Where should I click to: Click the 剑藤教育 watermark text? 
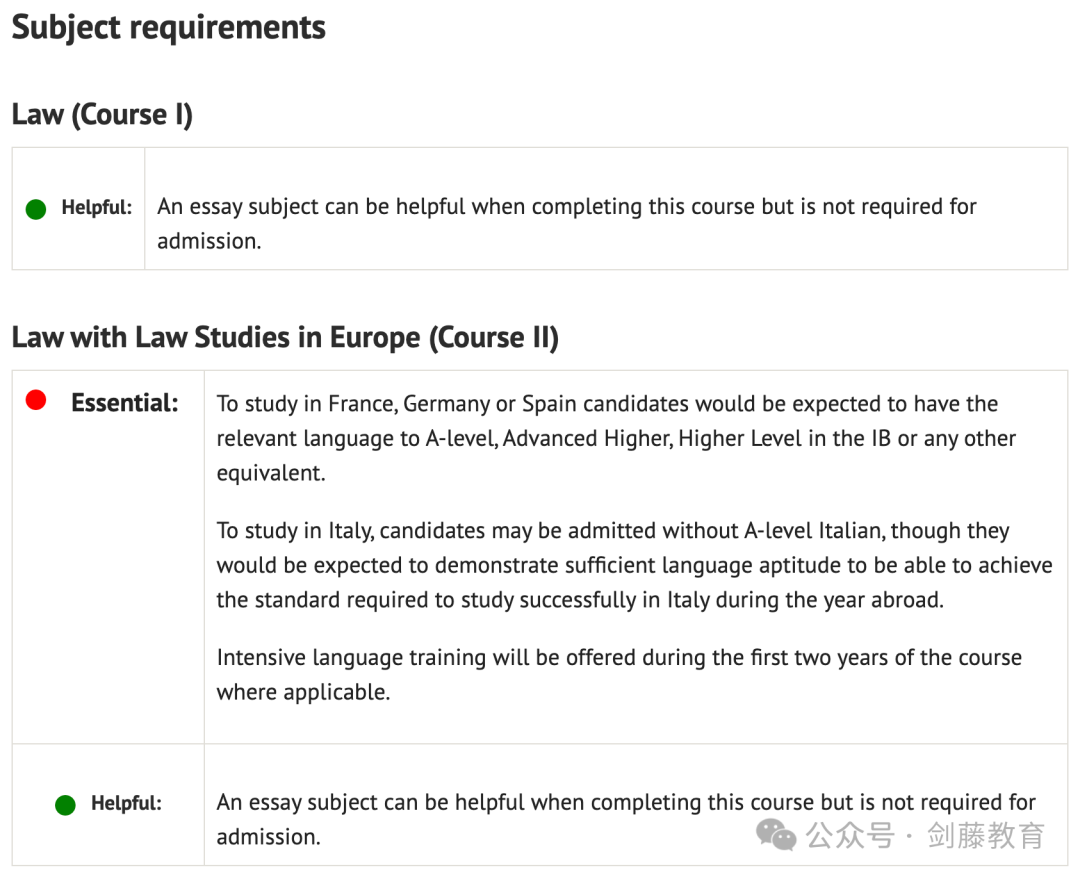(986, 836)
